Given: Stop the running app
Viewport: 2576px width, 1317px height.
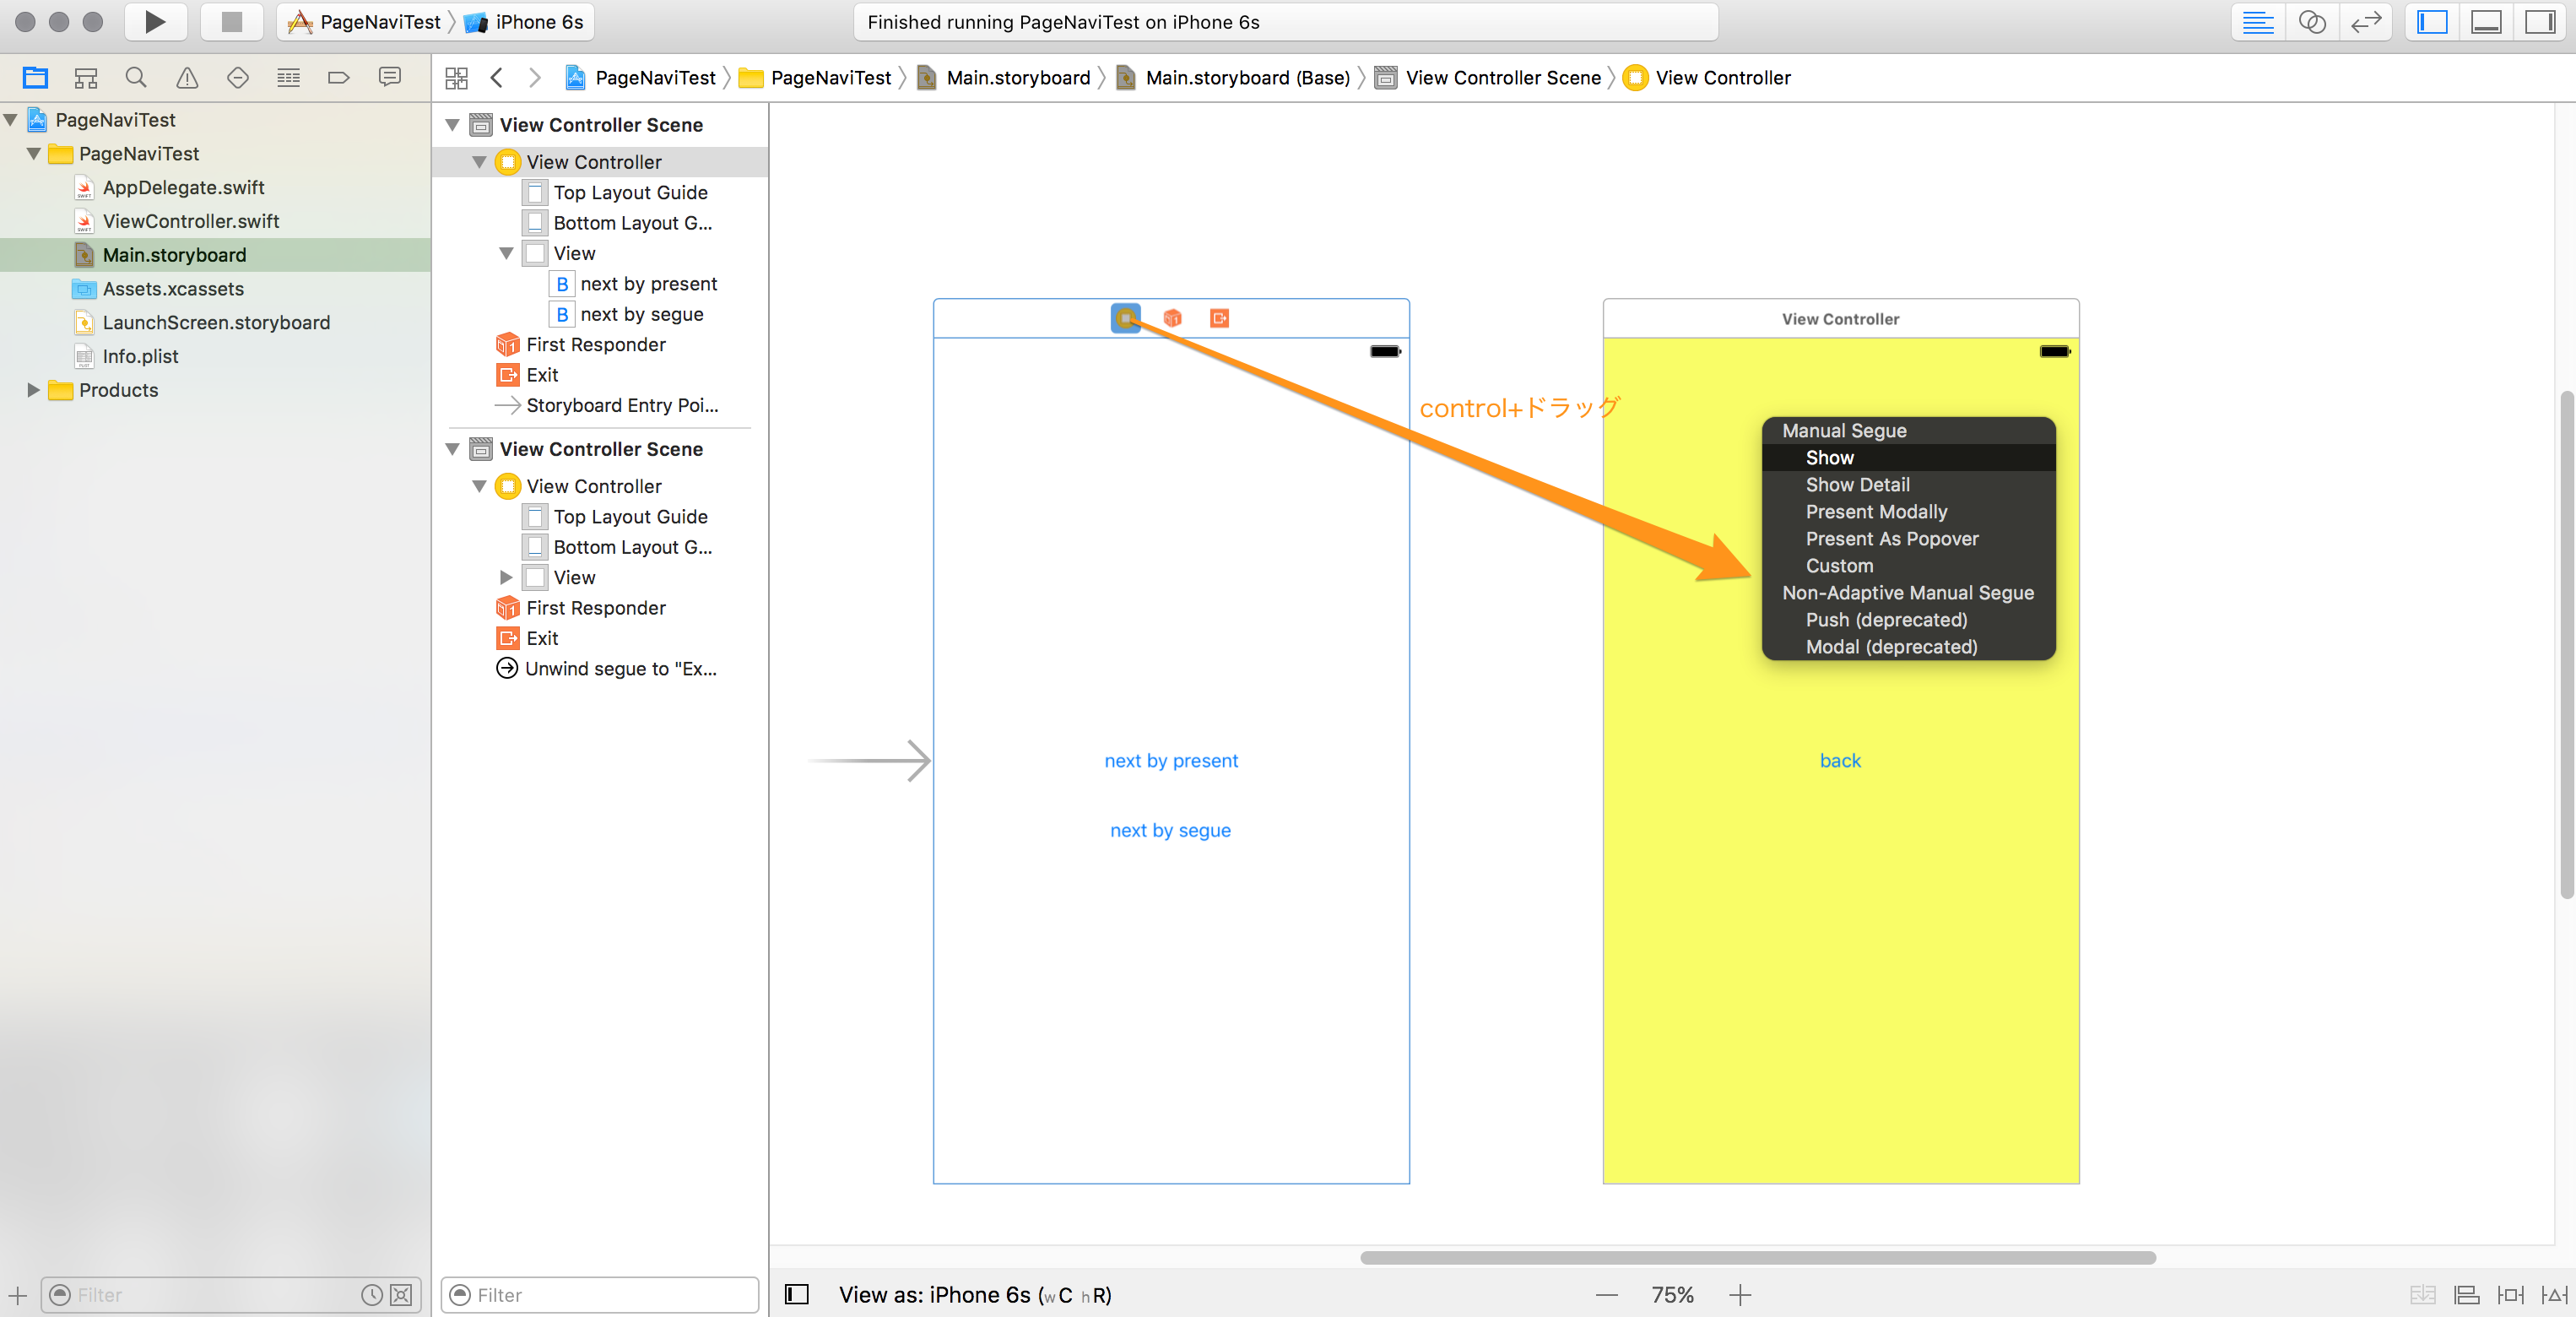Looking at the screenshot, I should (x=231, y=22).
